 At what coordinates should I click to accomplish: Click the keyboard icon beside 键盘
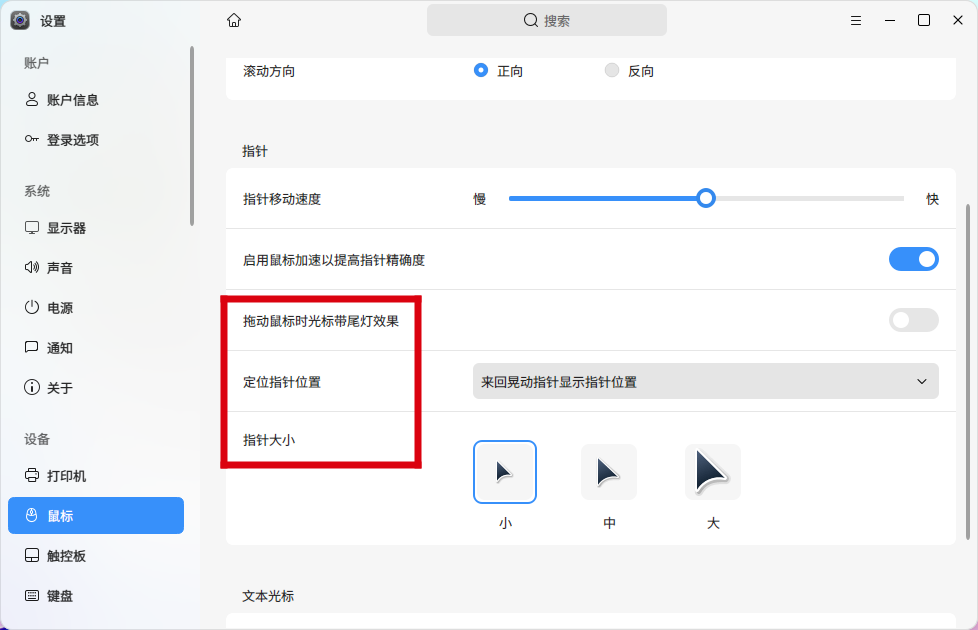[32, 596]
